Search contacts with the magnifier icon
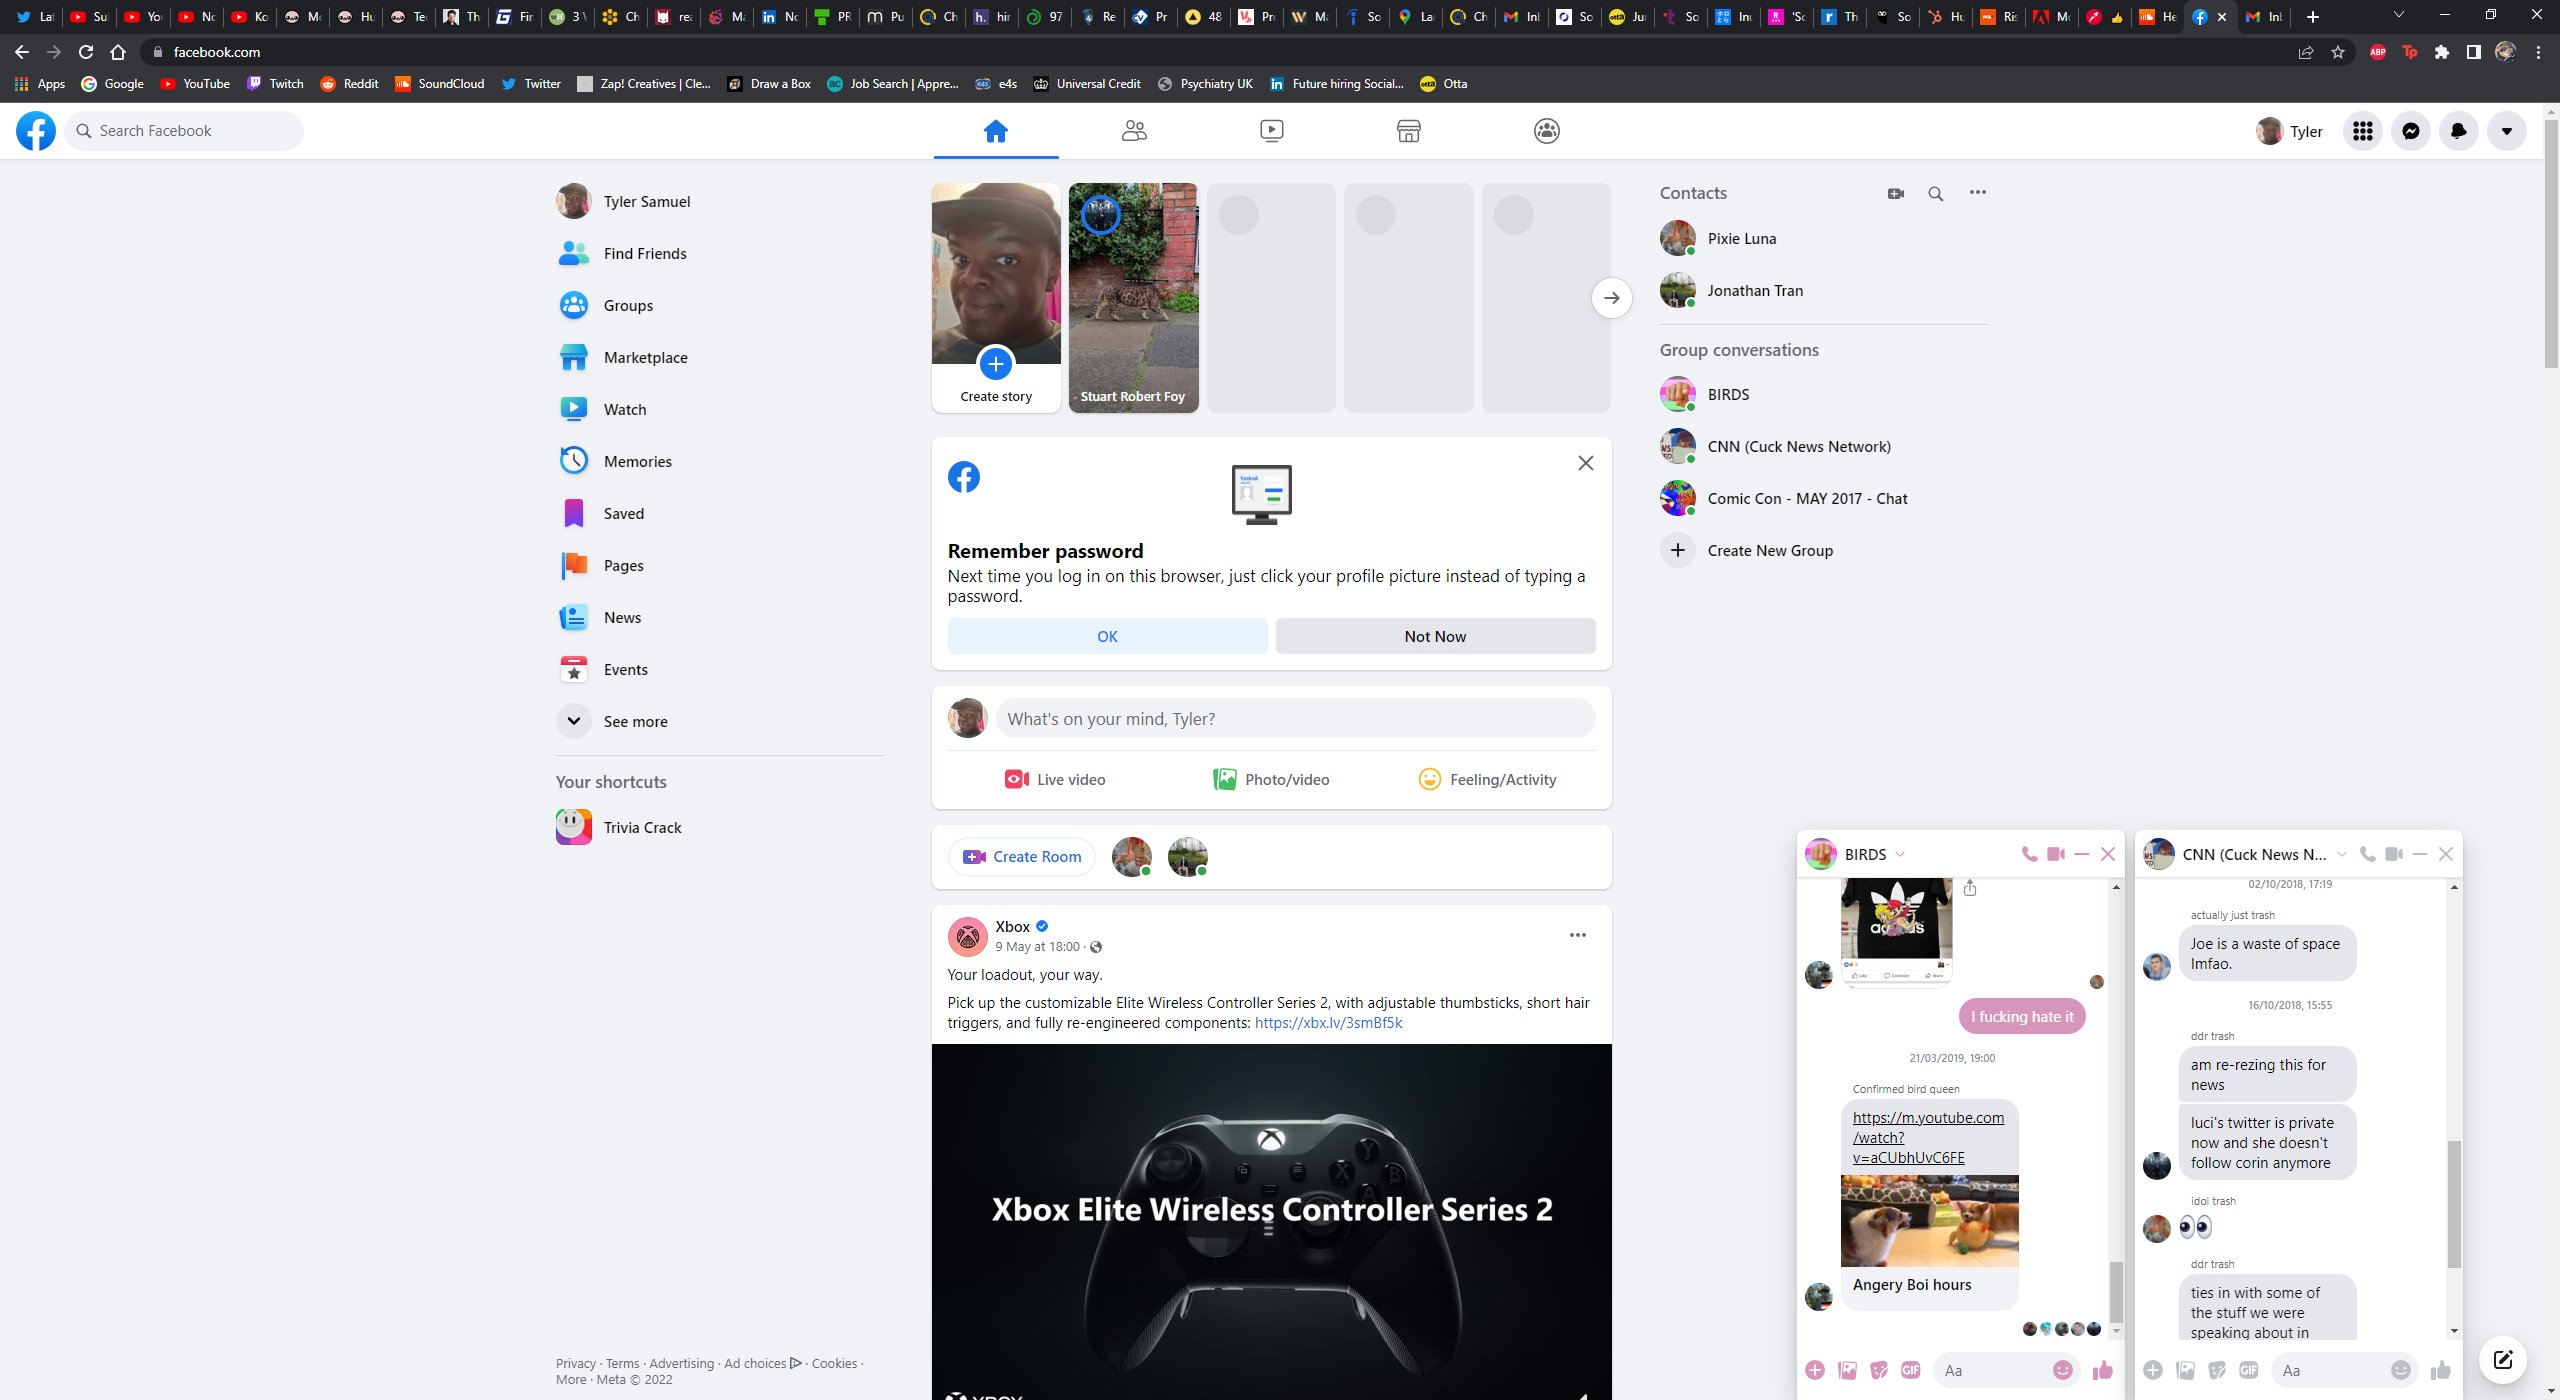2560x1400 pixels. click(x=1936, y=193)
